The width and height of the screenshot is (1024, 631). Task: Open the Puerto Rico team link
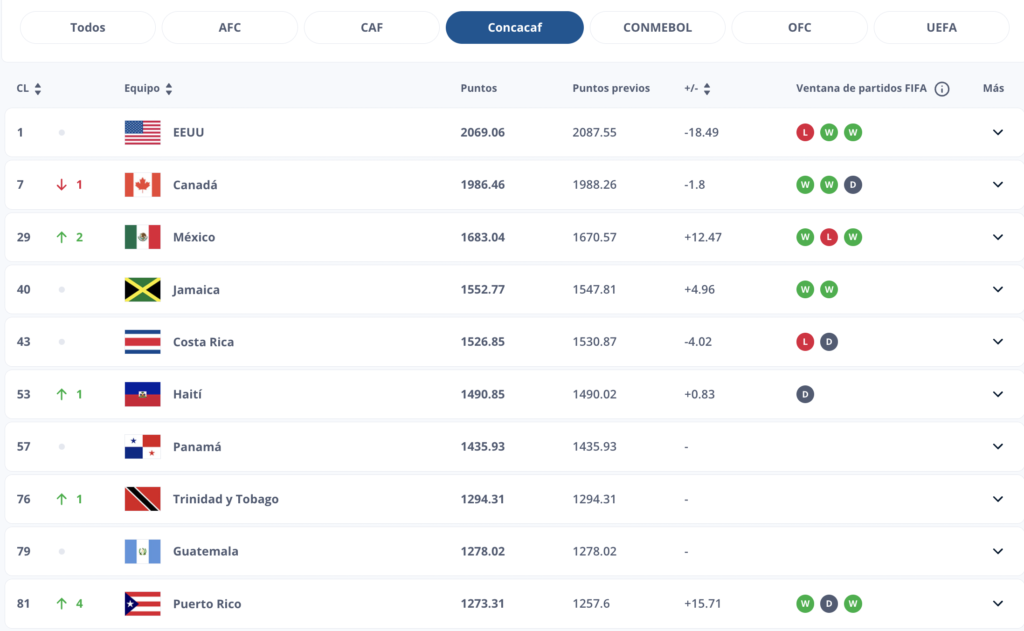[207, 604]
